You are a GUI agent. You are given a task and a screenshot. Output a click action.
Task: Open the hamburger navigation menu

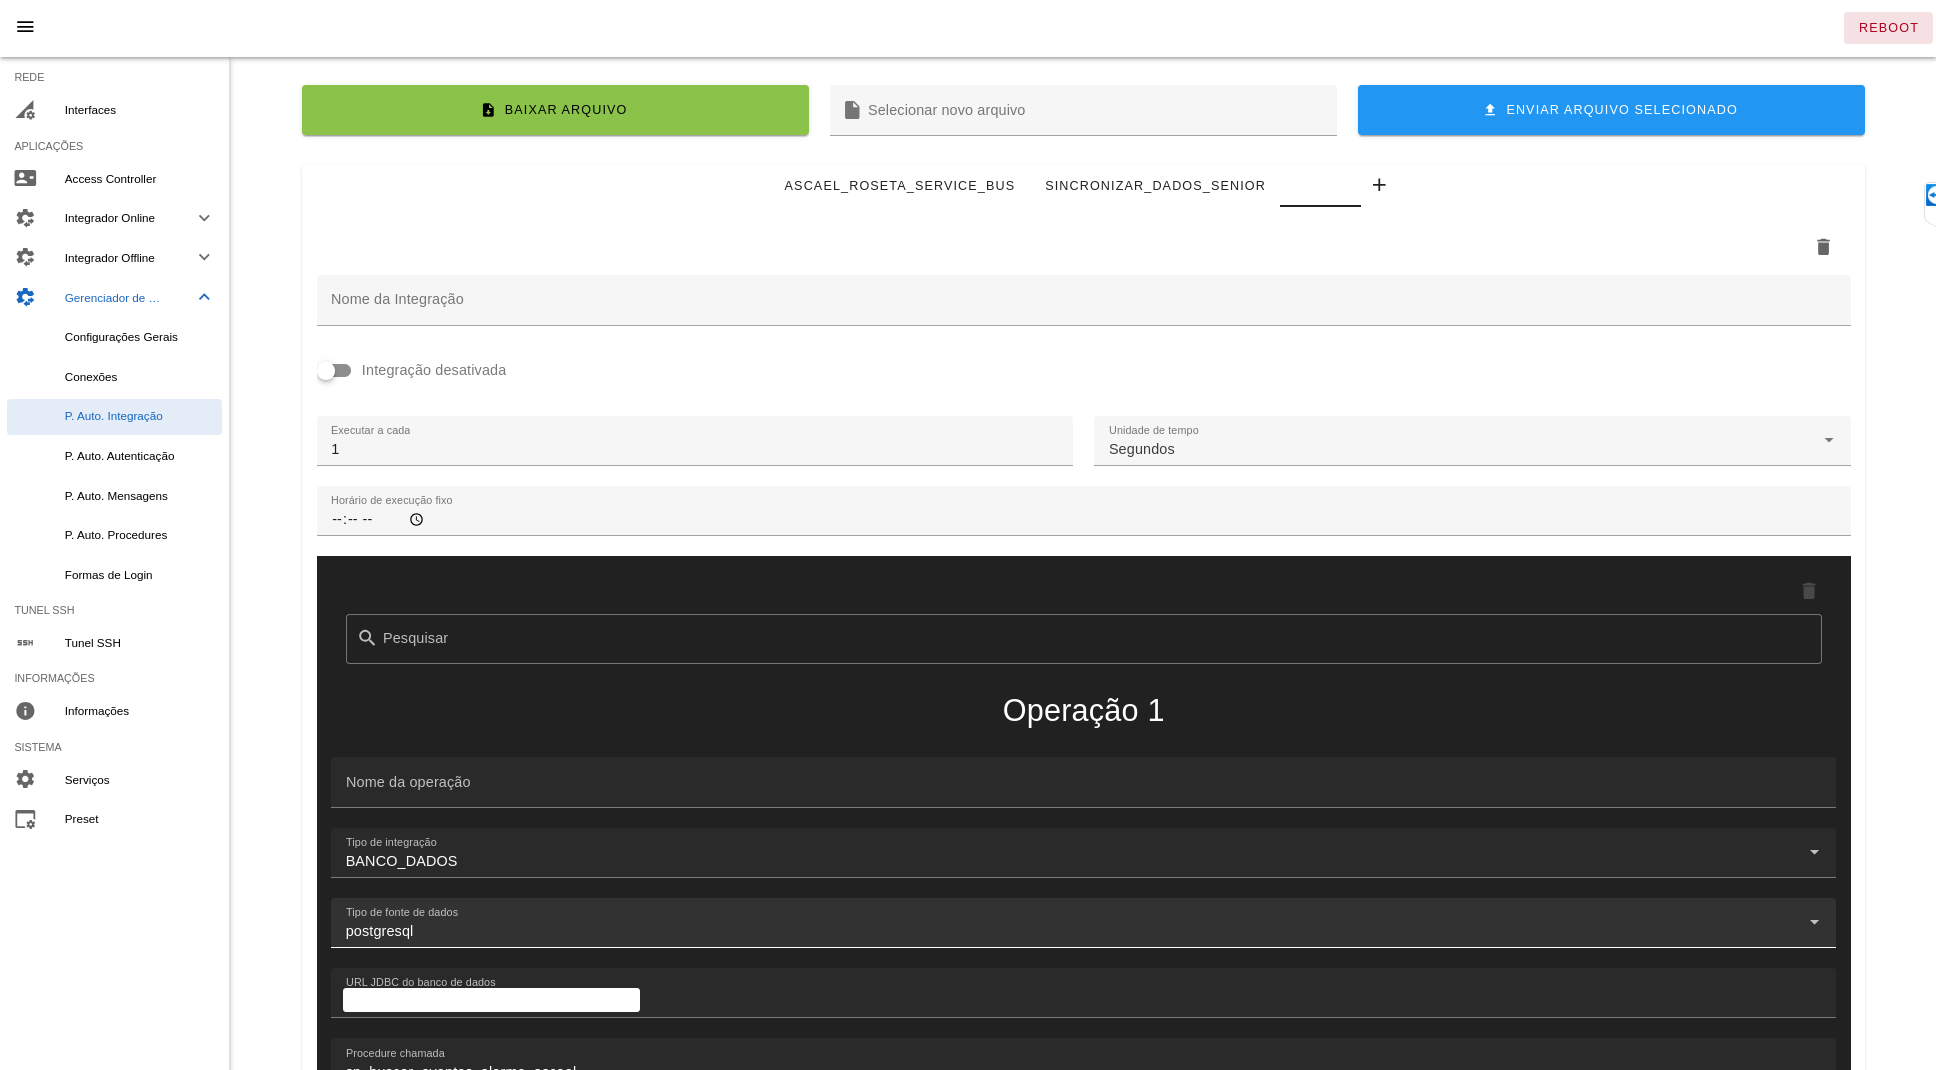point(25,27)
